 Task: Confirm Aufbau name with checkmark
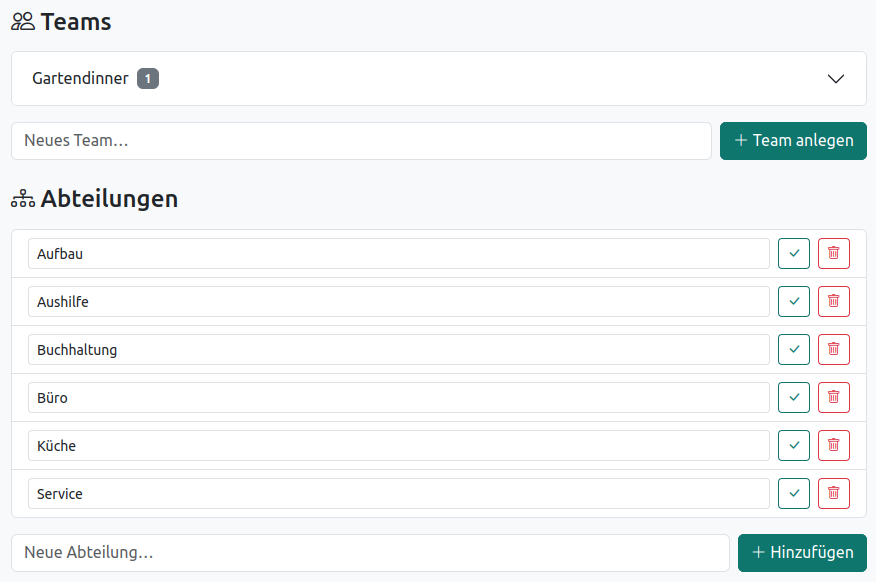pyautogui.click(x=794, y=254)
